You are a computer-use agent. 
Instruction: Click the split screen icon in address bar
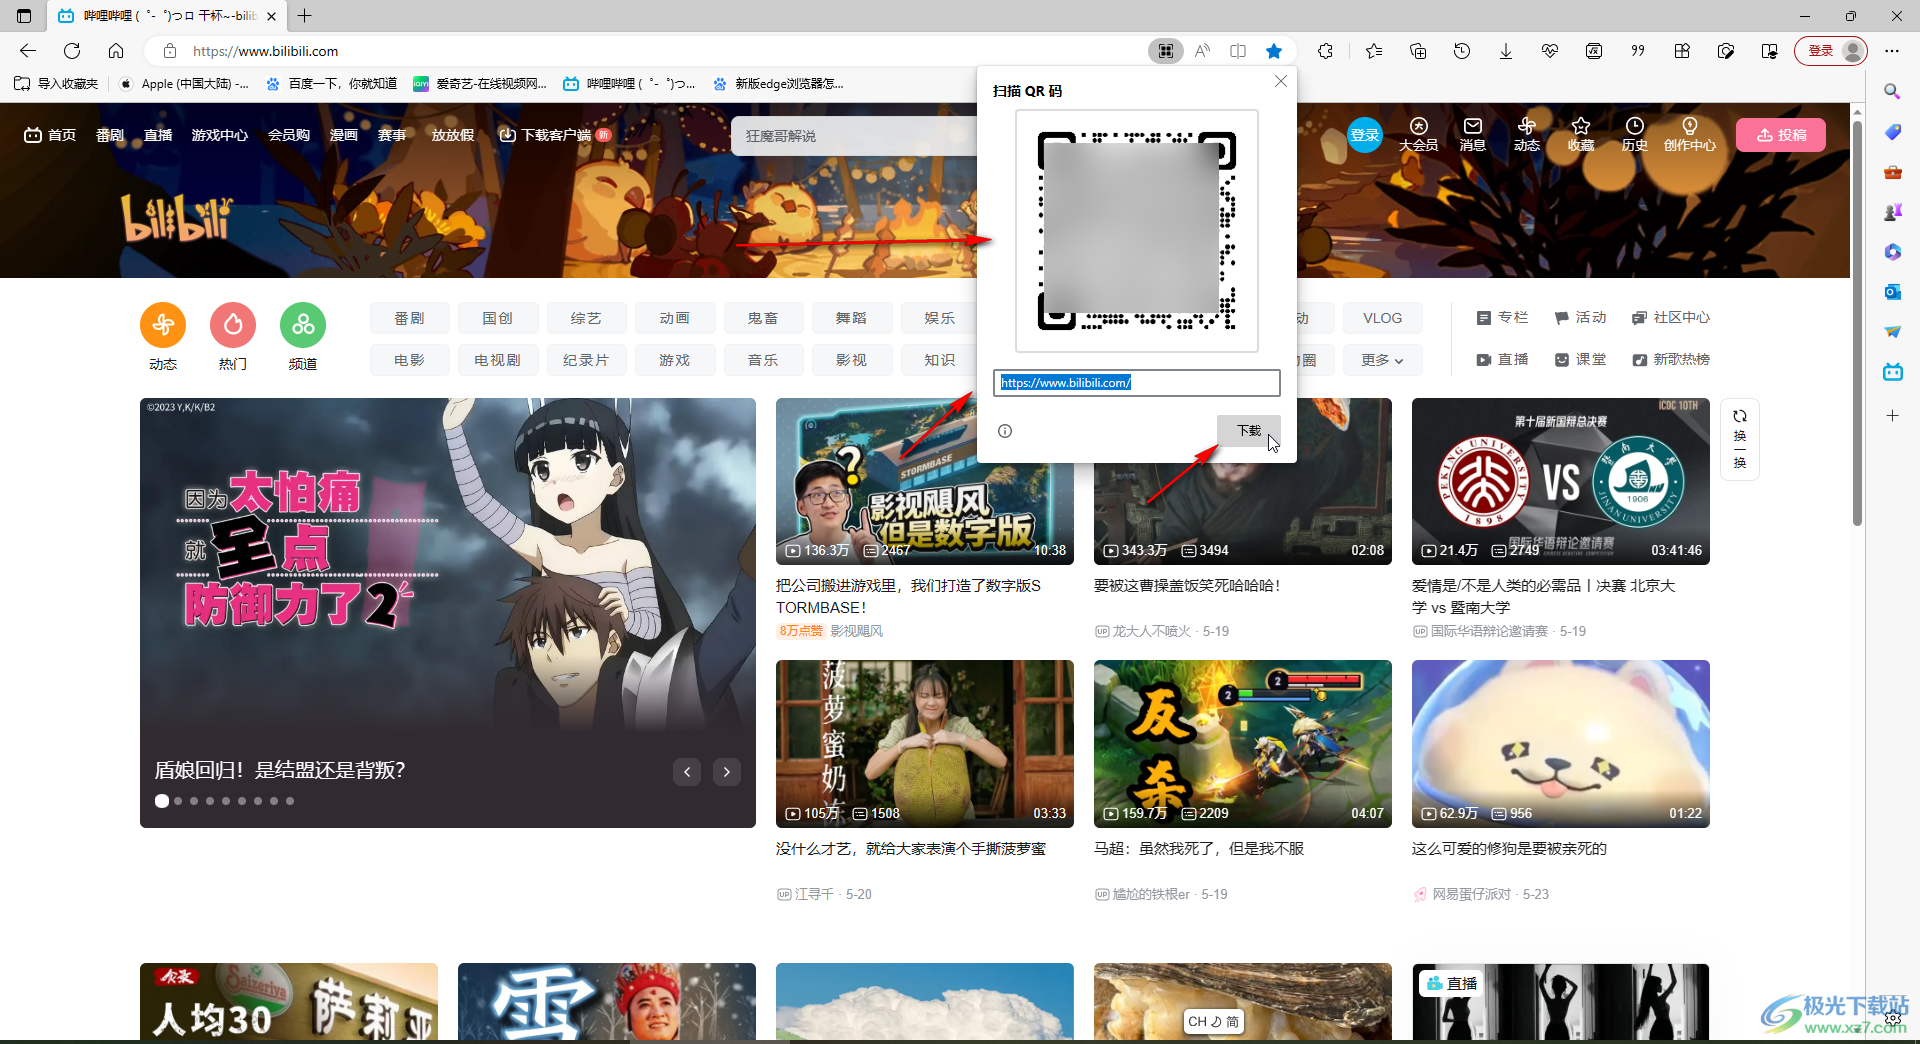click(1238, 51)
